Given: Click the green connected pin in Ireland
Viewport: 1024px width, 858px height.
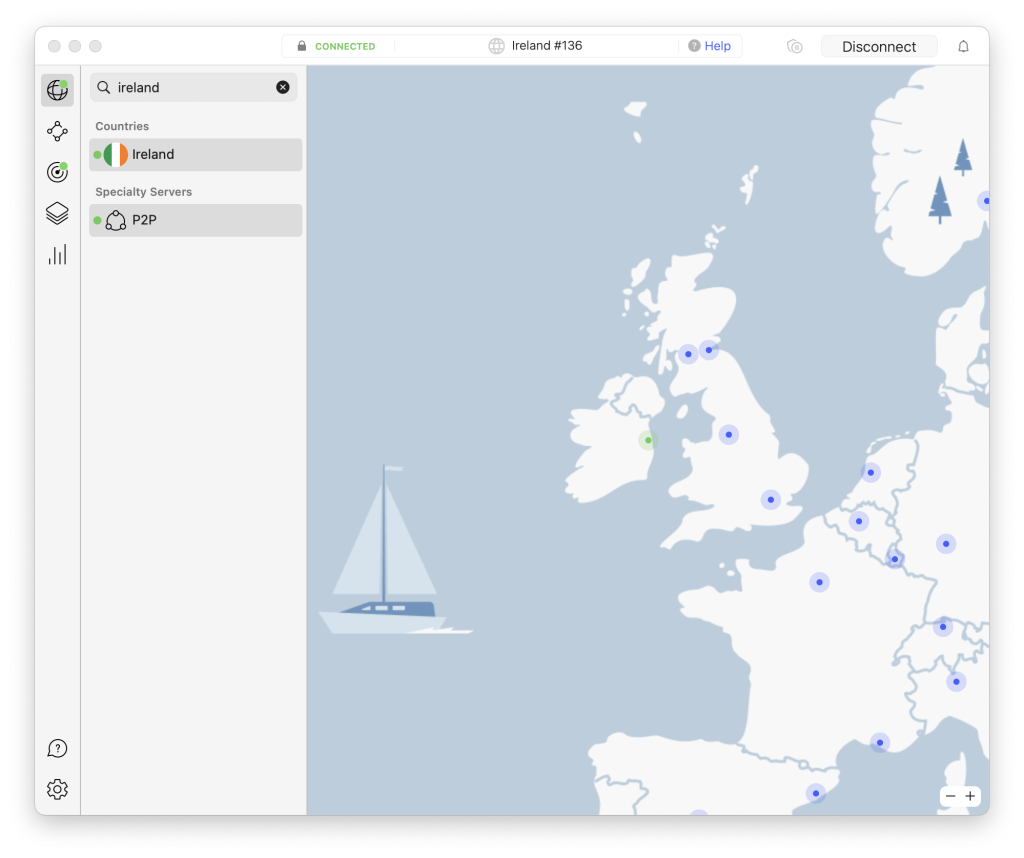Looking at the screenshot, I should coord(648,440).
